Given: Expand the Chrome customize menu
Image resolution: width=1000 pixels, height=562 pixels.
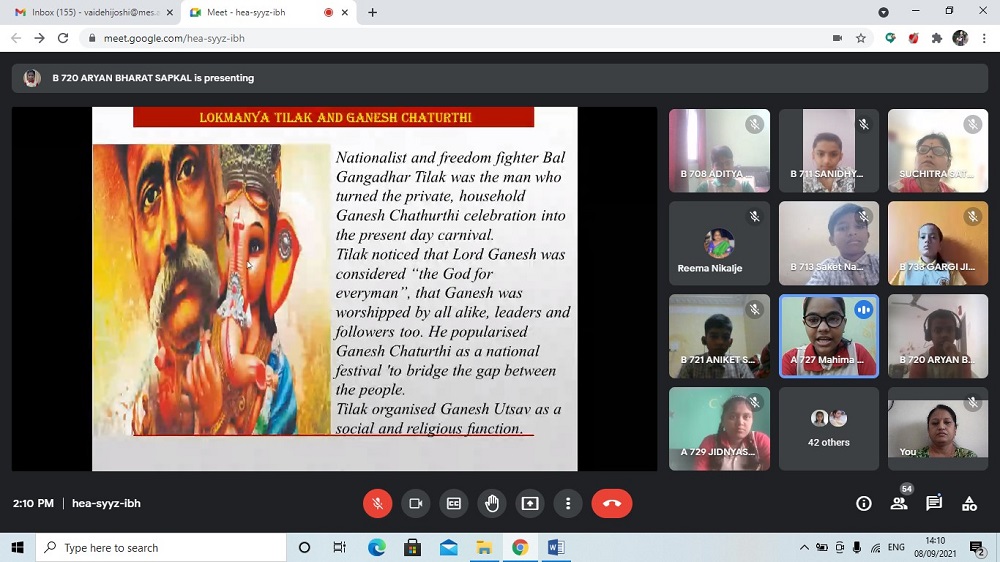Looking at the screenshot, I should (984, 38).
